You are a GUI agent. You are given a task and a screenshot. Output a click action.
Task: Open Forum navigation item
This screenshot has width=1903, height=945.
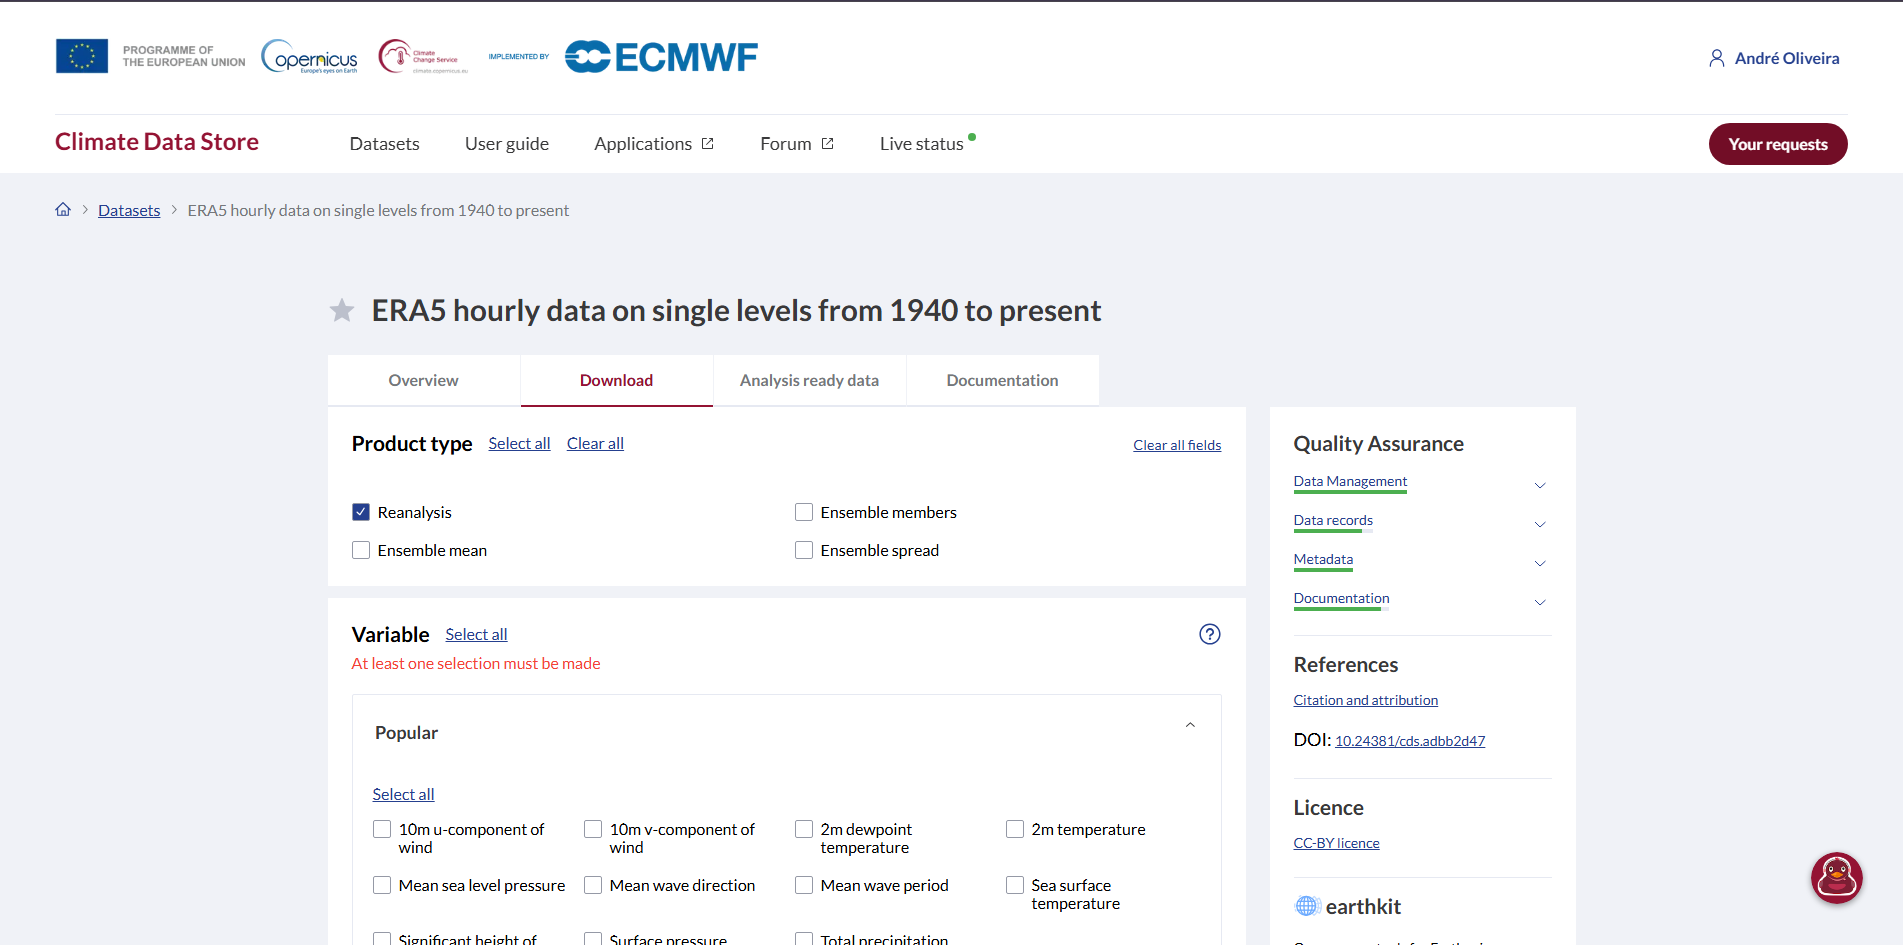(786, 144)
